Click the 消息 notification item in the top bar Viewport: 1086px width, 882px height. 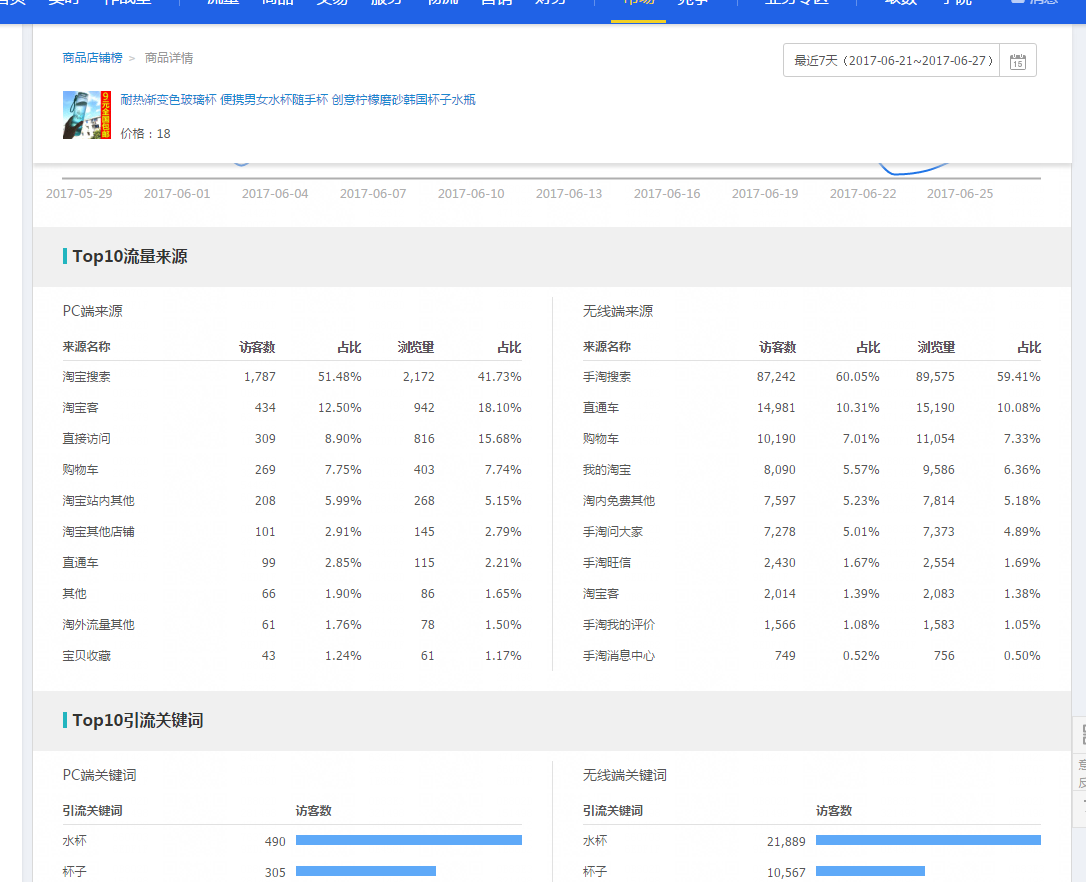[1035, 4]
